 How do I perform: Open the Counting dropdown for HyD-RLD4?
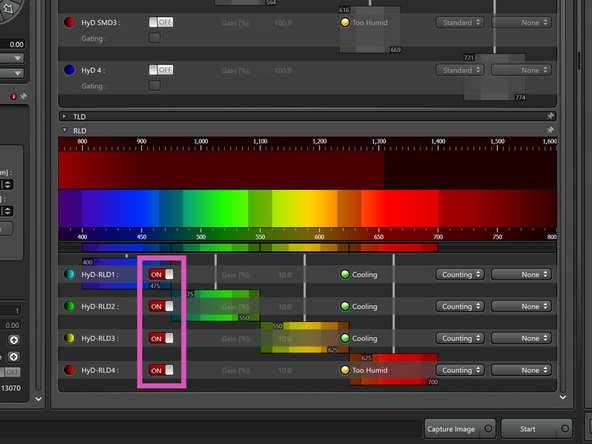coord(460,370)
